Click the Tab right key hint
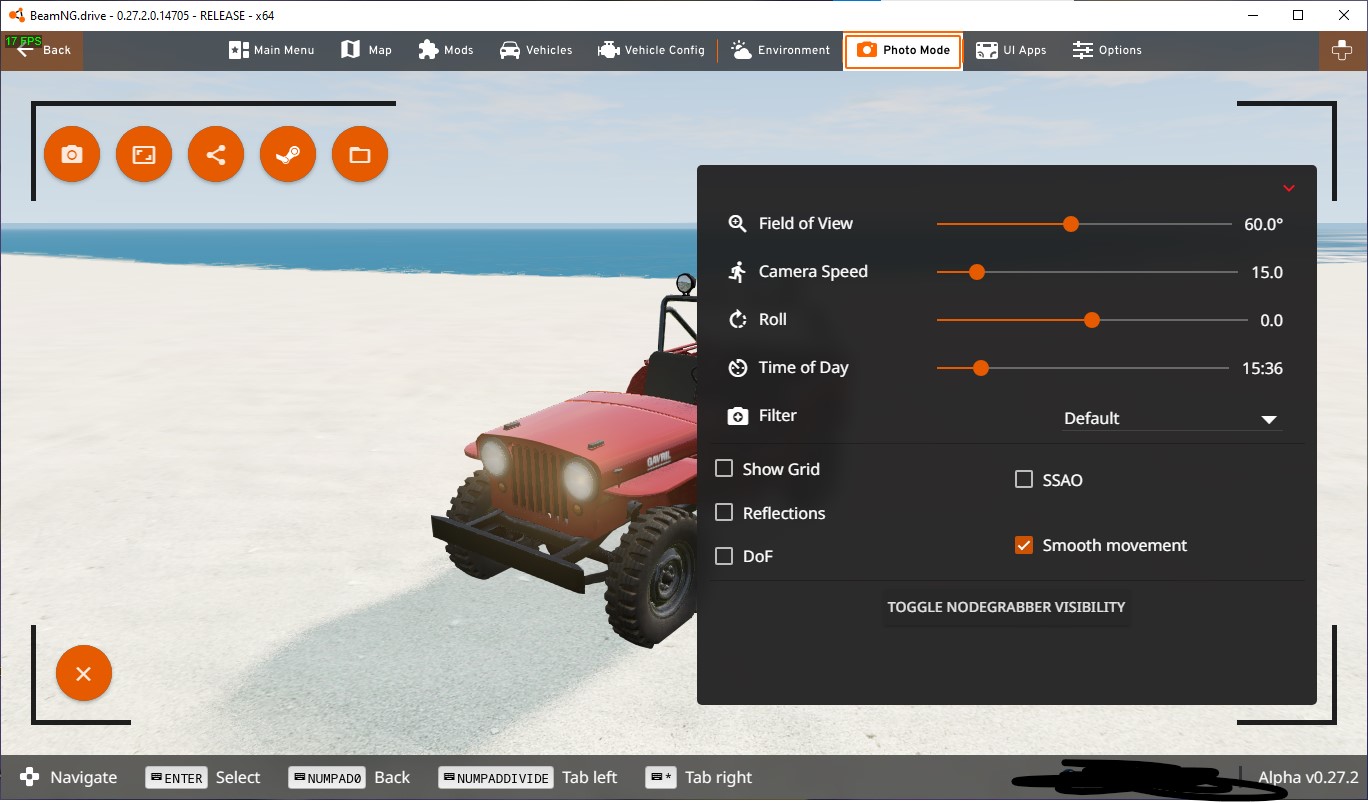Image resolution: width=1368 pixels, height=803 pixels. [x=699, y=777]
